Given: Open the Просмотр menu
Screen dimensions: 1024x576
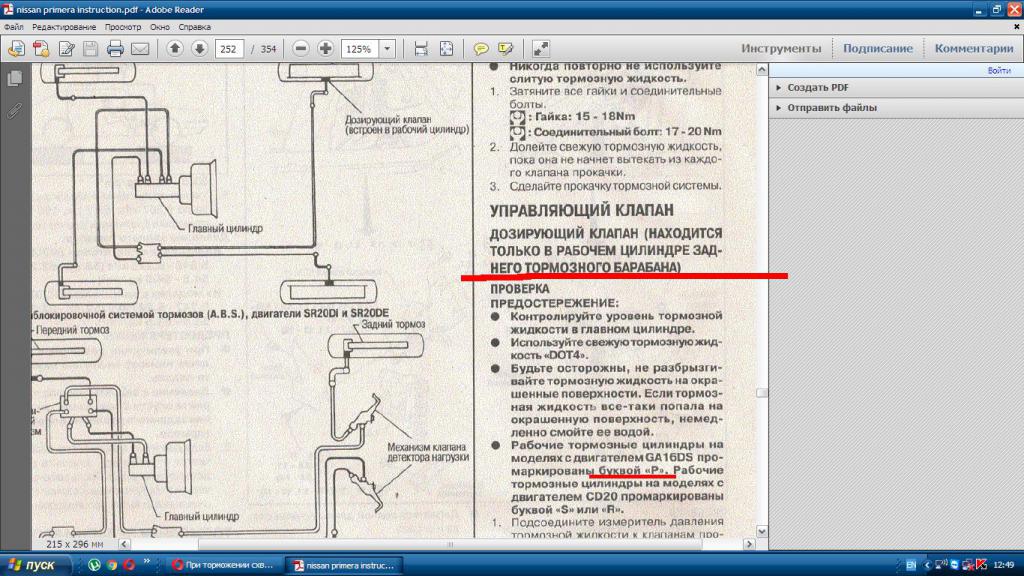Looking at the screenshot, I should [123, 27].
